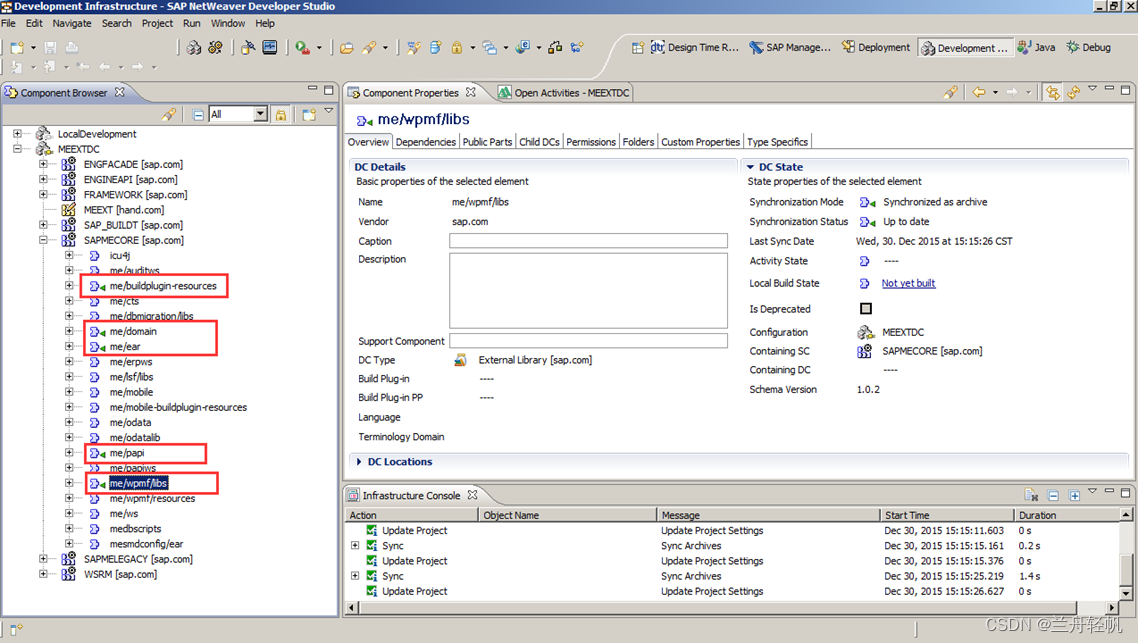Click the sync toggle icon in Component Properties toolbar

1052,92
